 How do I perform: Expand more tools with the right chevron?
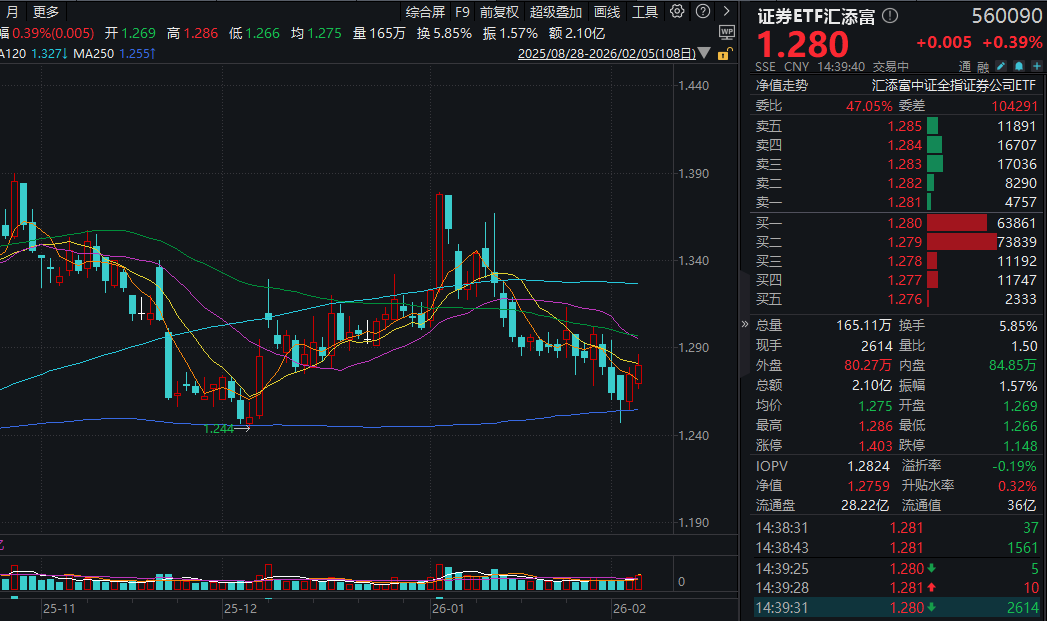tap(728, 10)
